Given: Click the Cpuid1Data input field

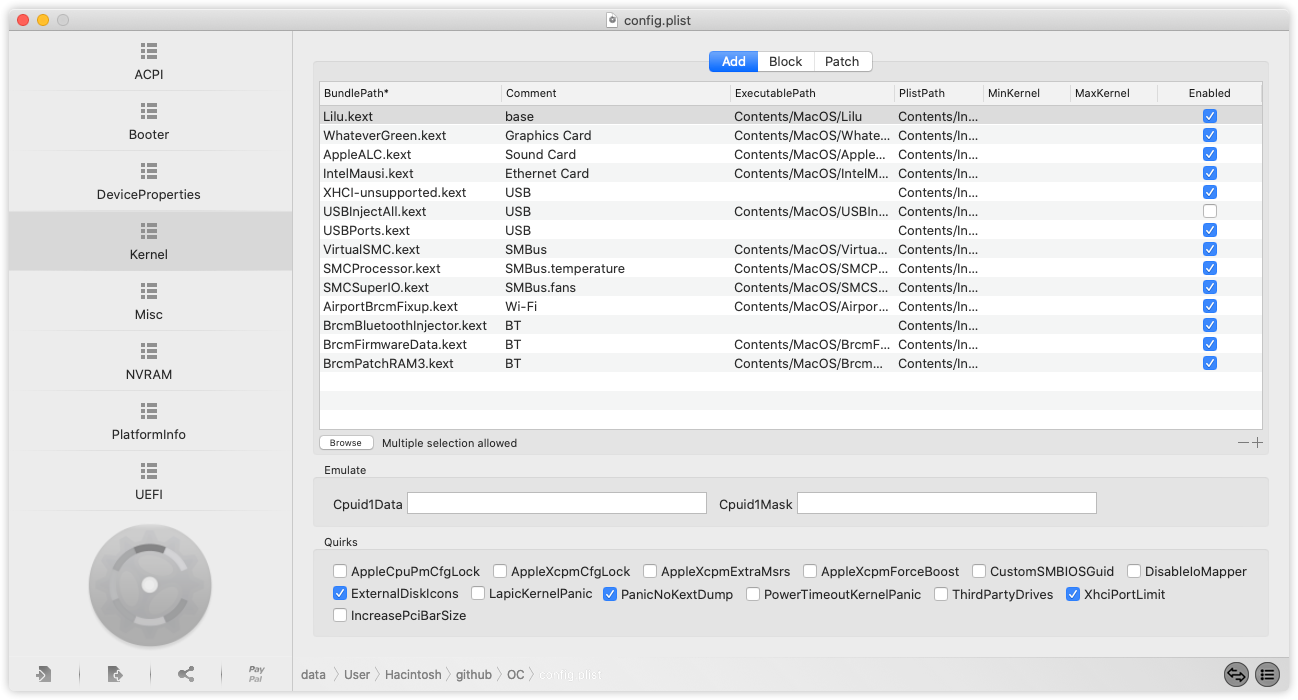Looking at the screenshot, I should click(557, 504).
